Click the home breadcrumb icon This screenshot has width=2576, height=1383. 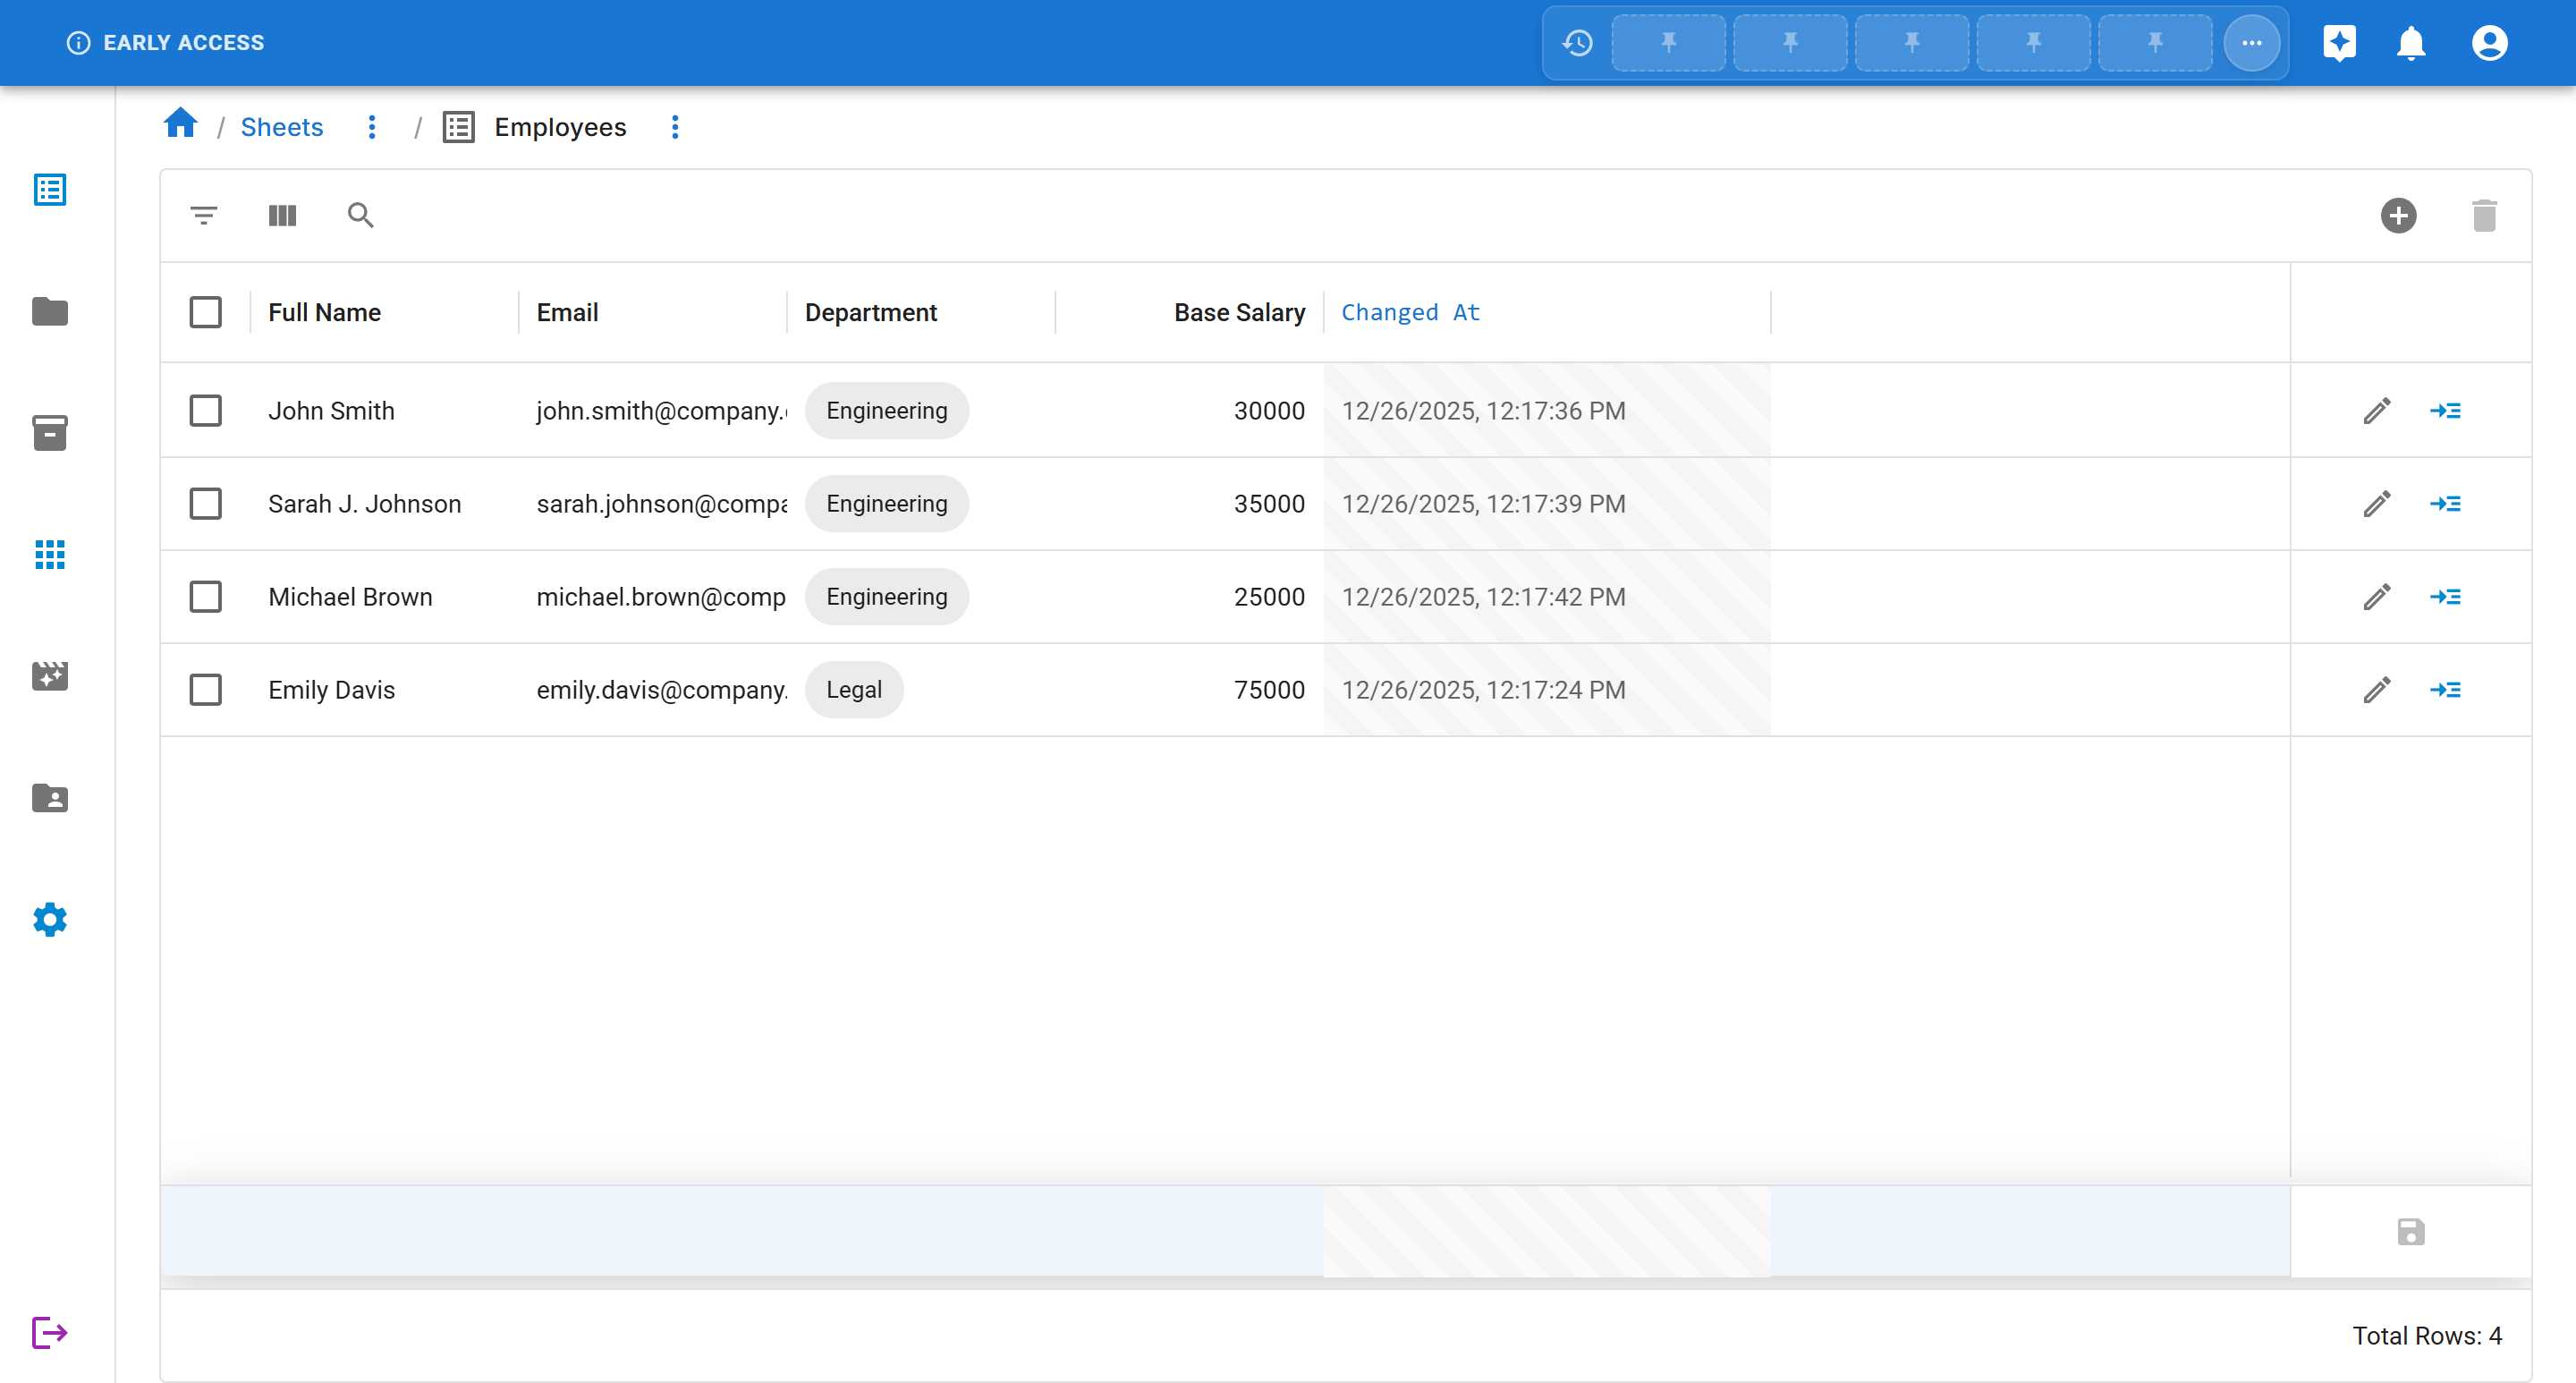point(181,124)
